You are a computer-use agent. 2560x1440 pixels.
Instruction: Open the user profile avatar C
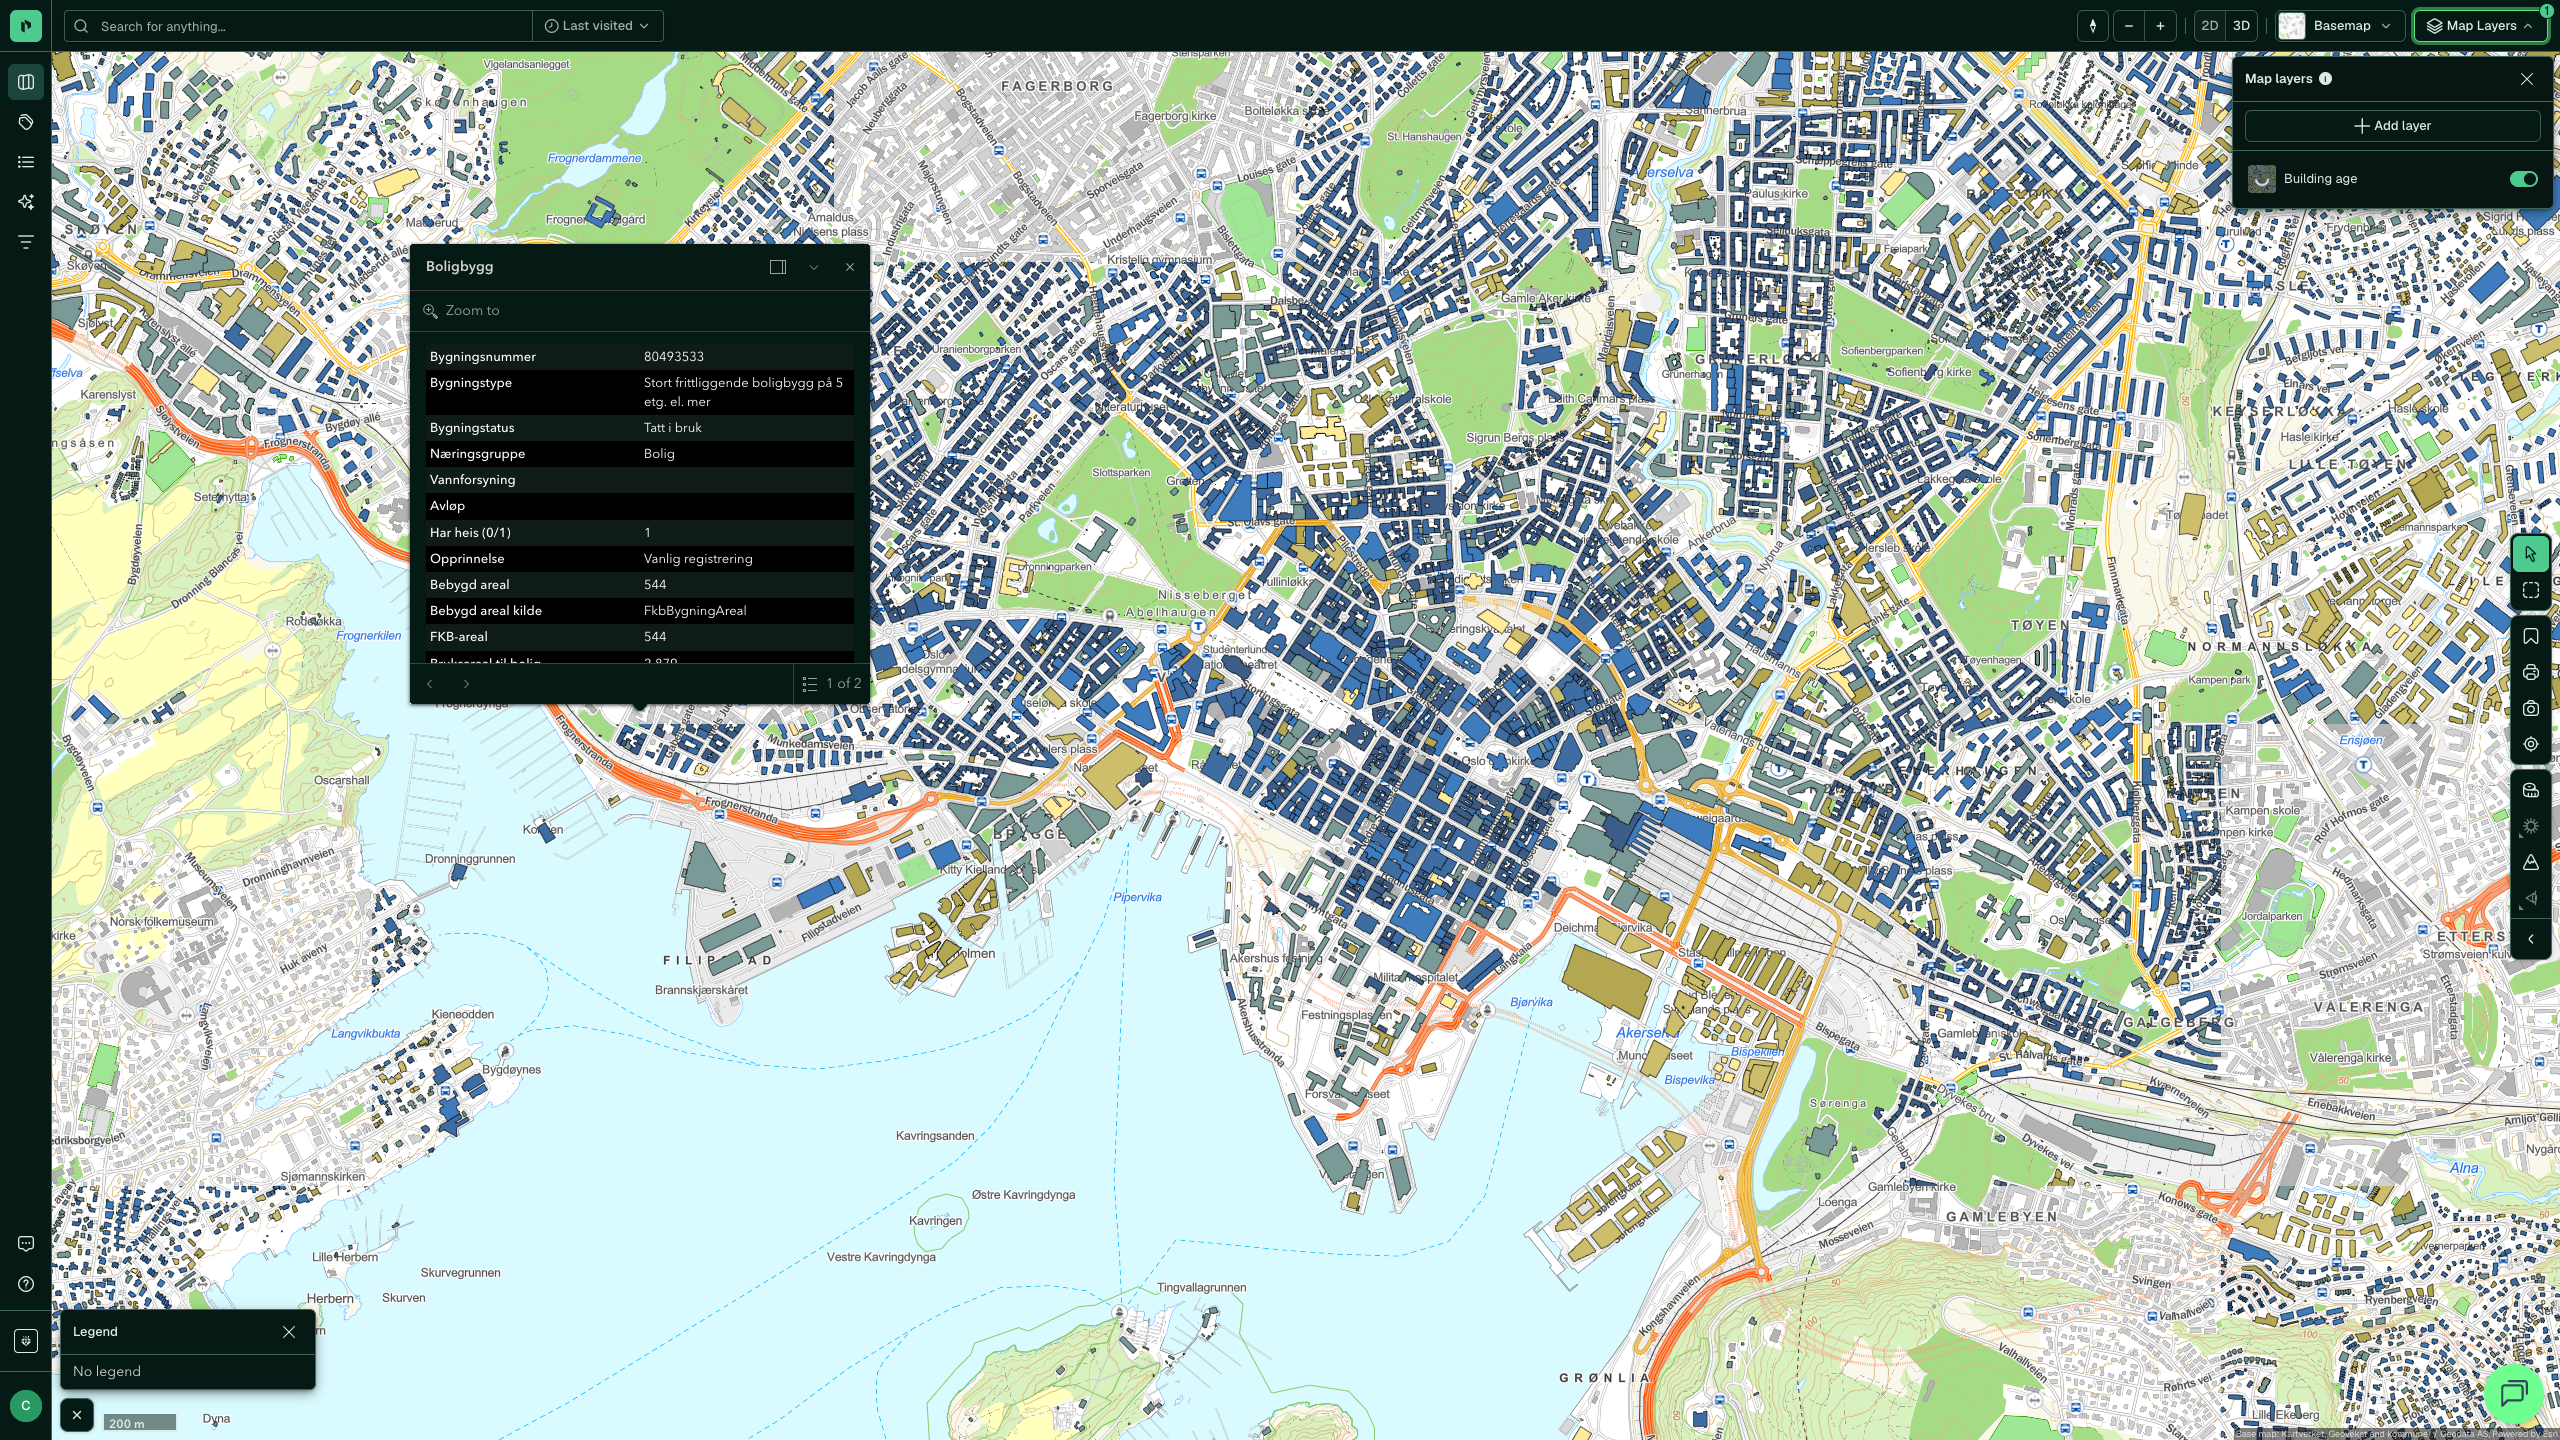coord(26,1406)
